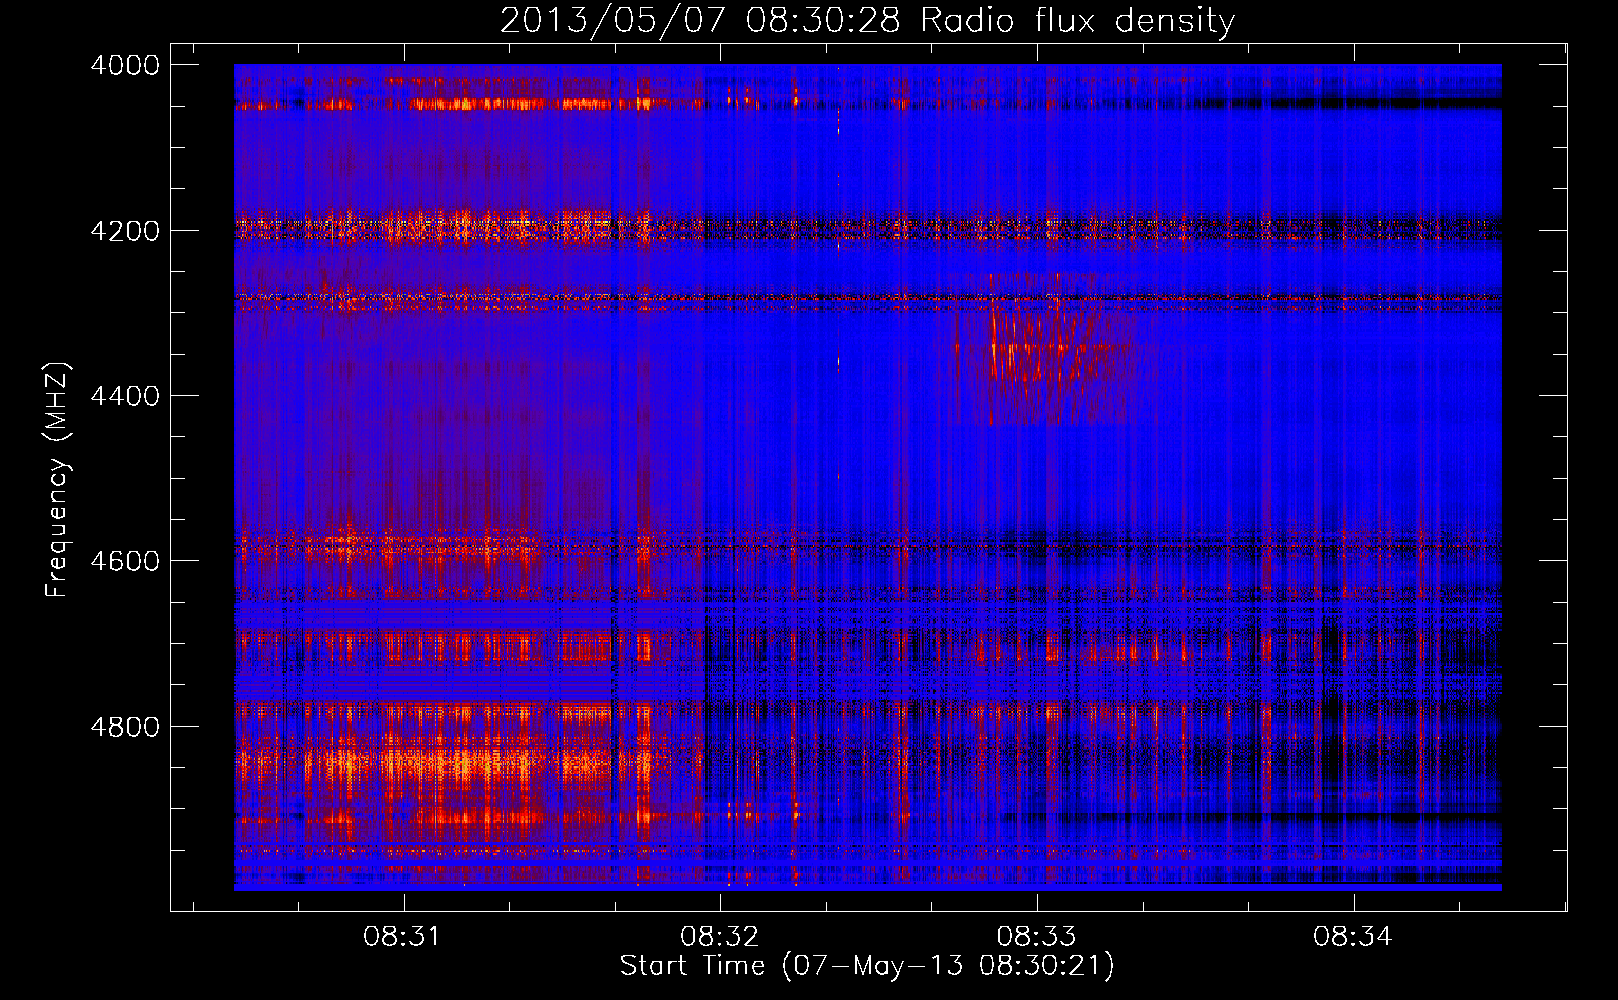Click the 'Start Time (07-May-13 08:30:21)' label
1618x1000 pixels.
tap(867, 966)
